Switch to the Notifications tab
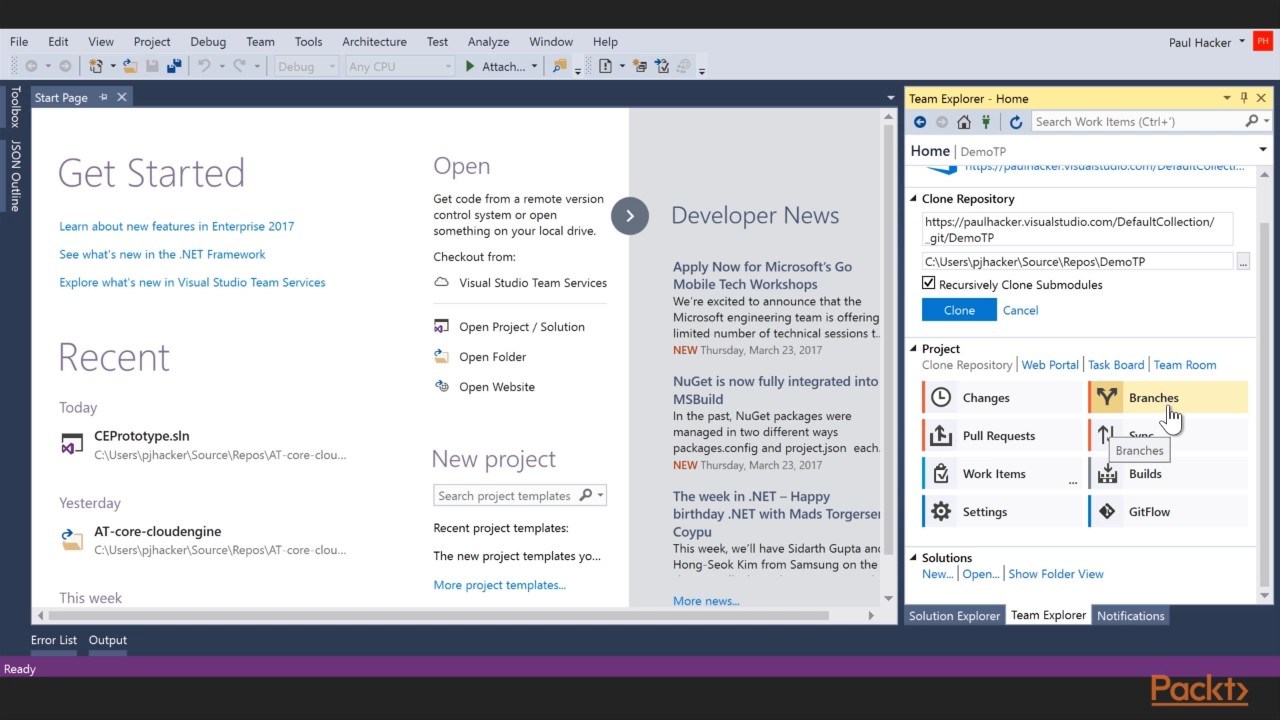This screenshot has height=720, width=1280. coord(1130,616)
